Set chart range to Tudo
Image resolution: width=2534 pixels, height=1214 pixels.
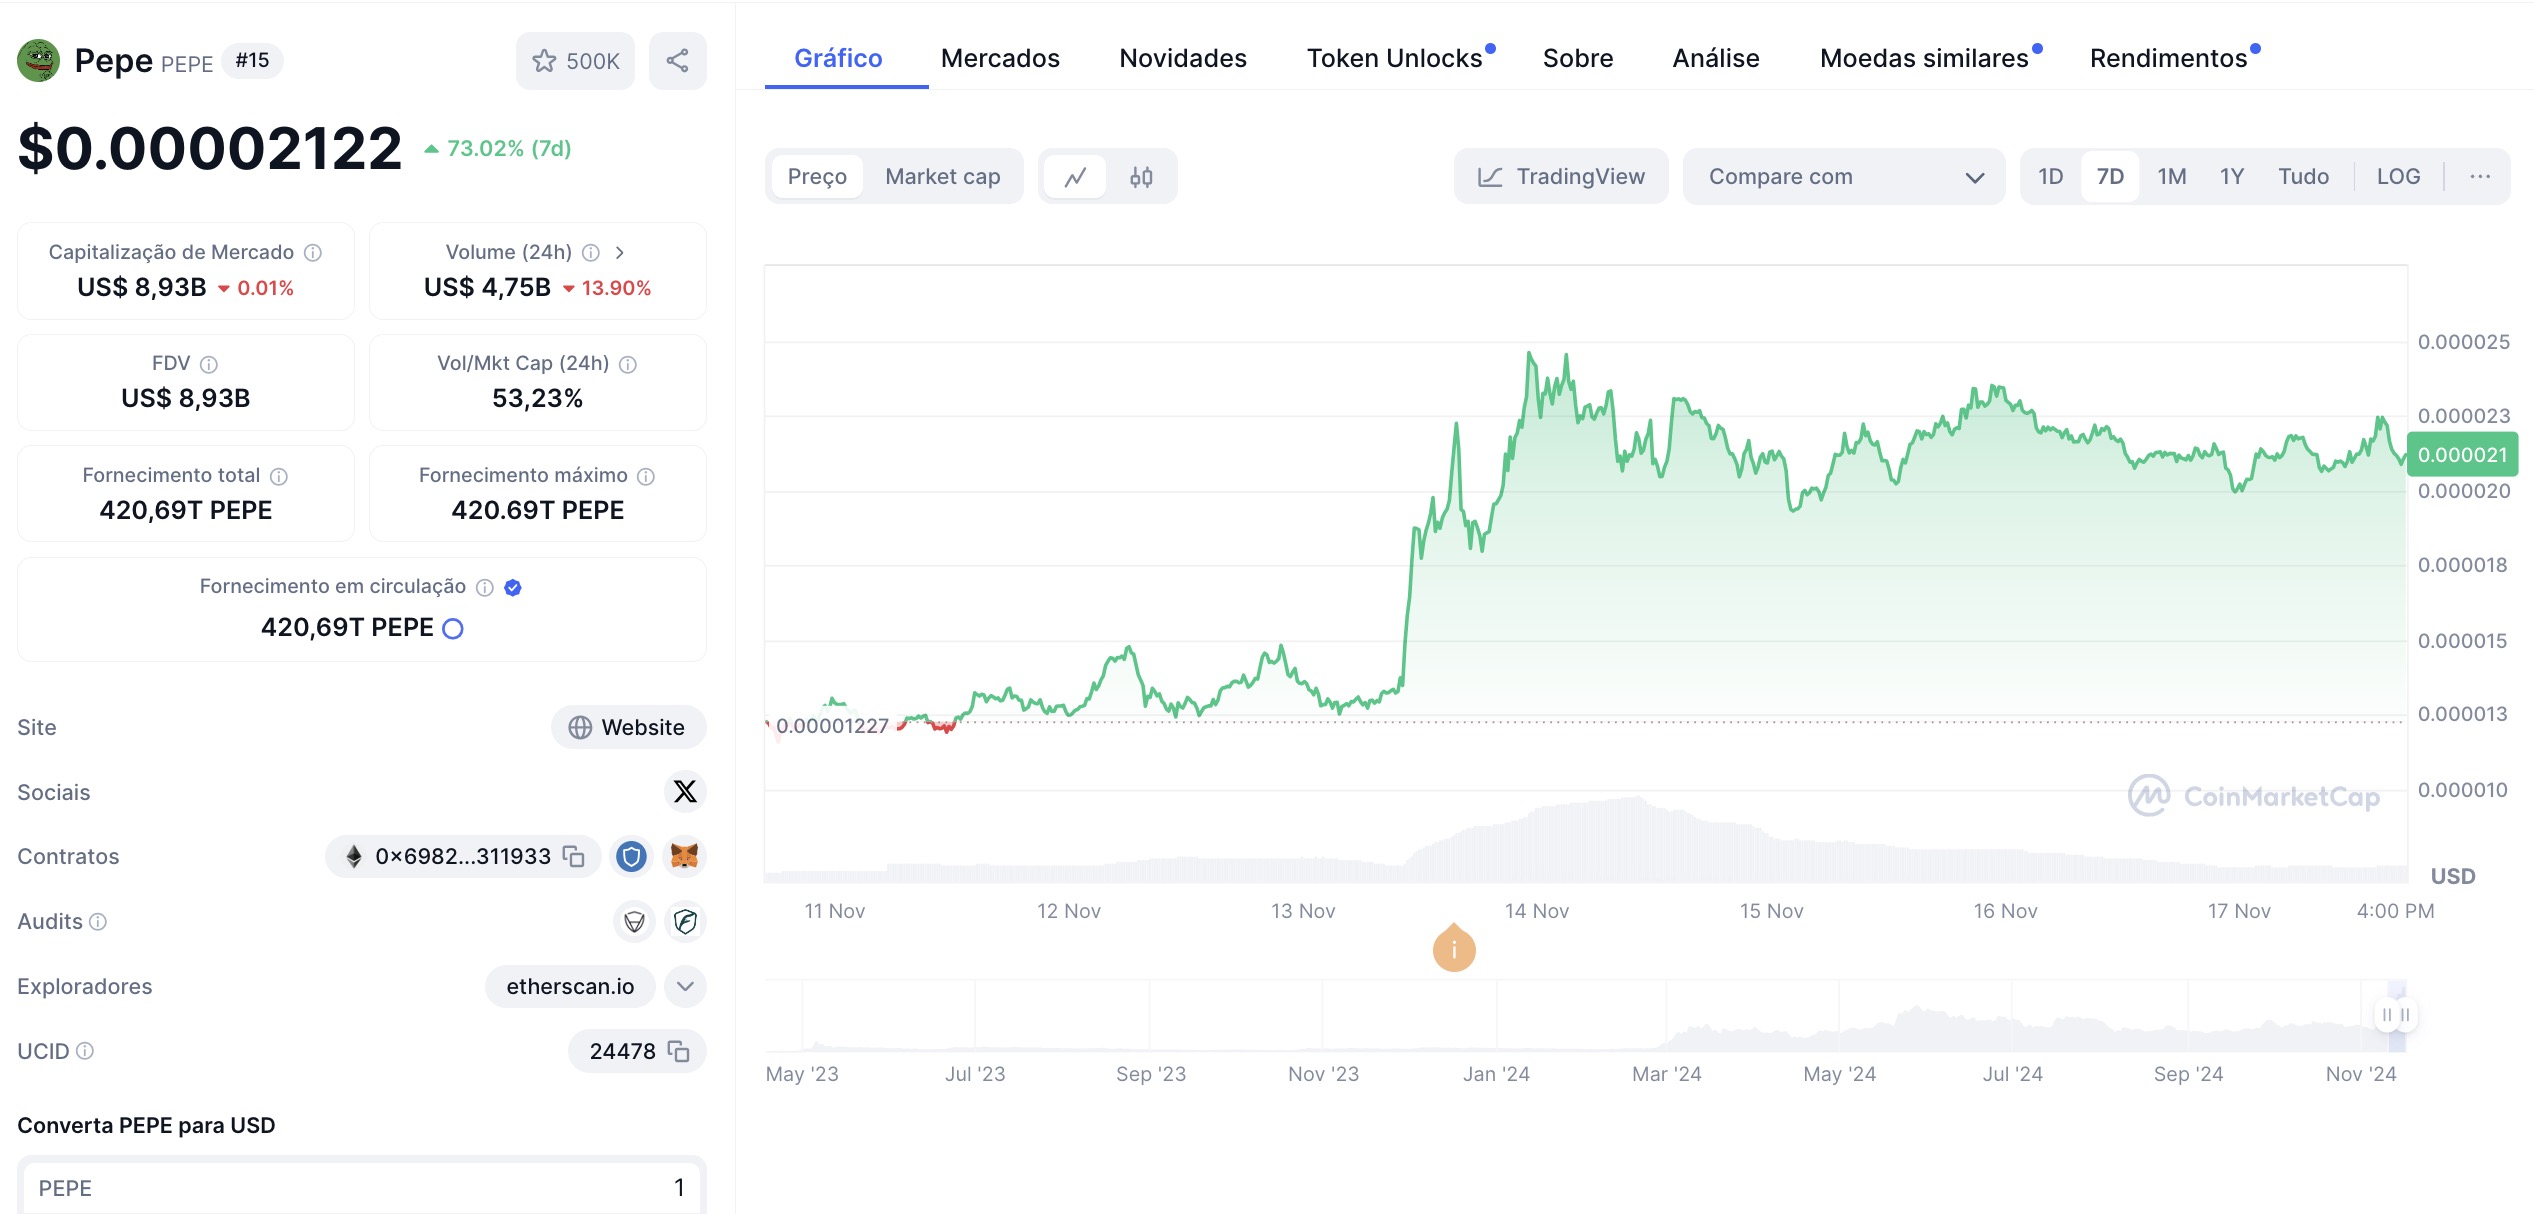coord(2304,177)
